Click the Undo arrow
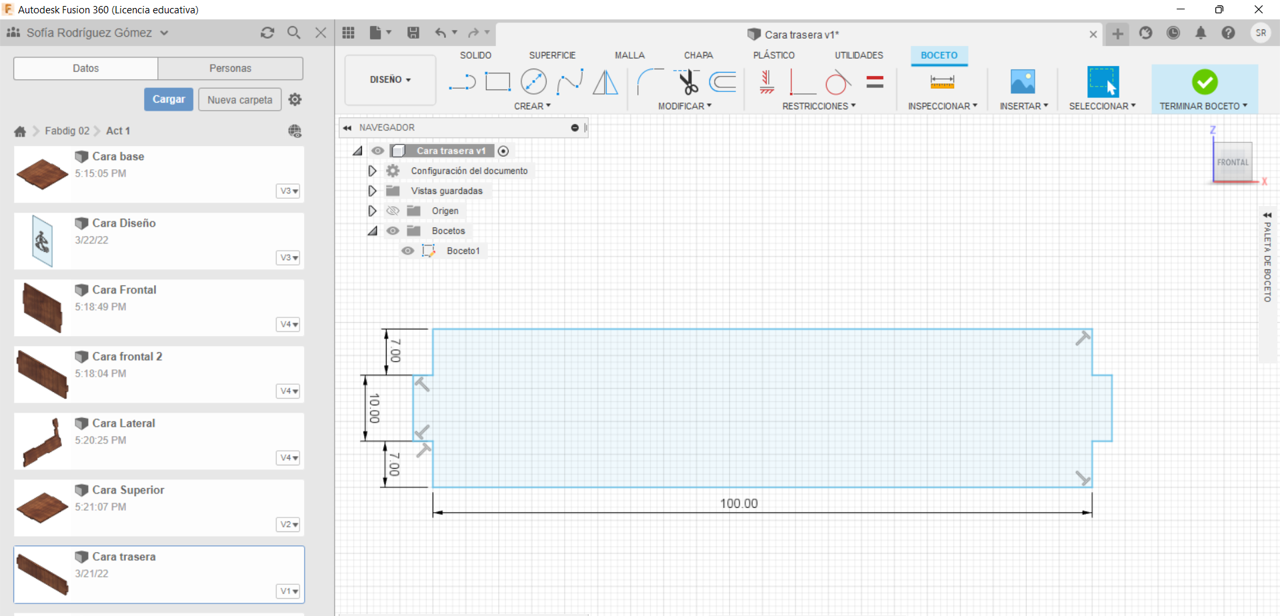This screenshot has height=616, width=1280. coord(440,33)
